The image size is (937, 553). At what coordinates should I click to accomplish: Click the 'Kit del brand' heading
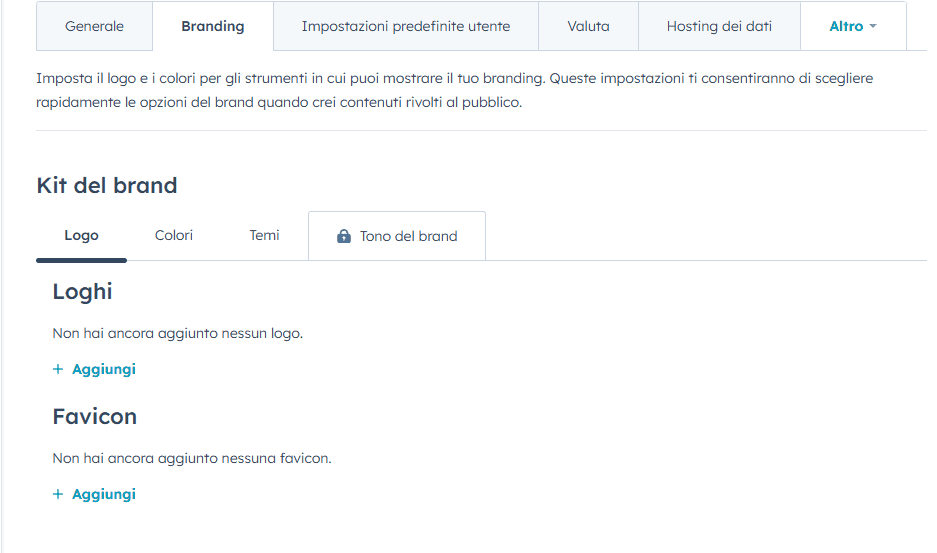click(107, 185)
